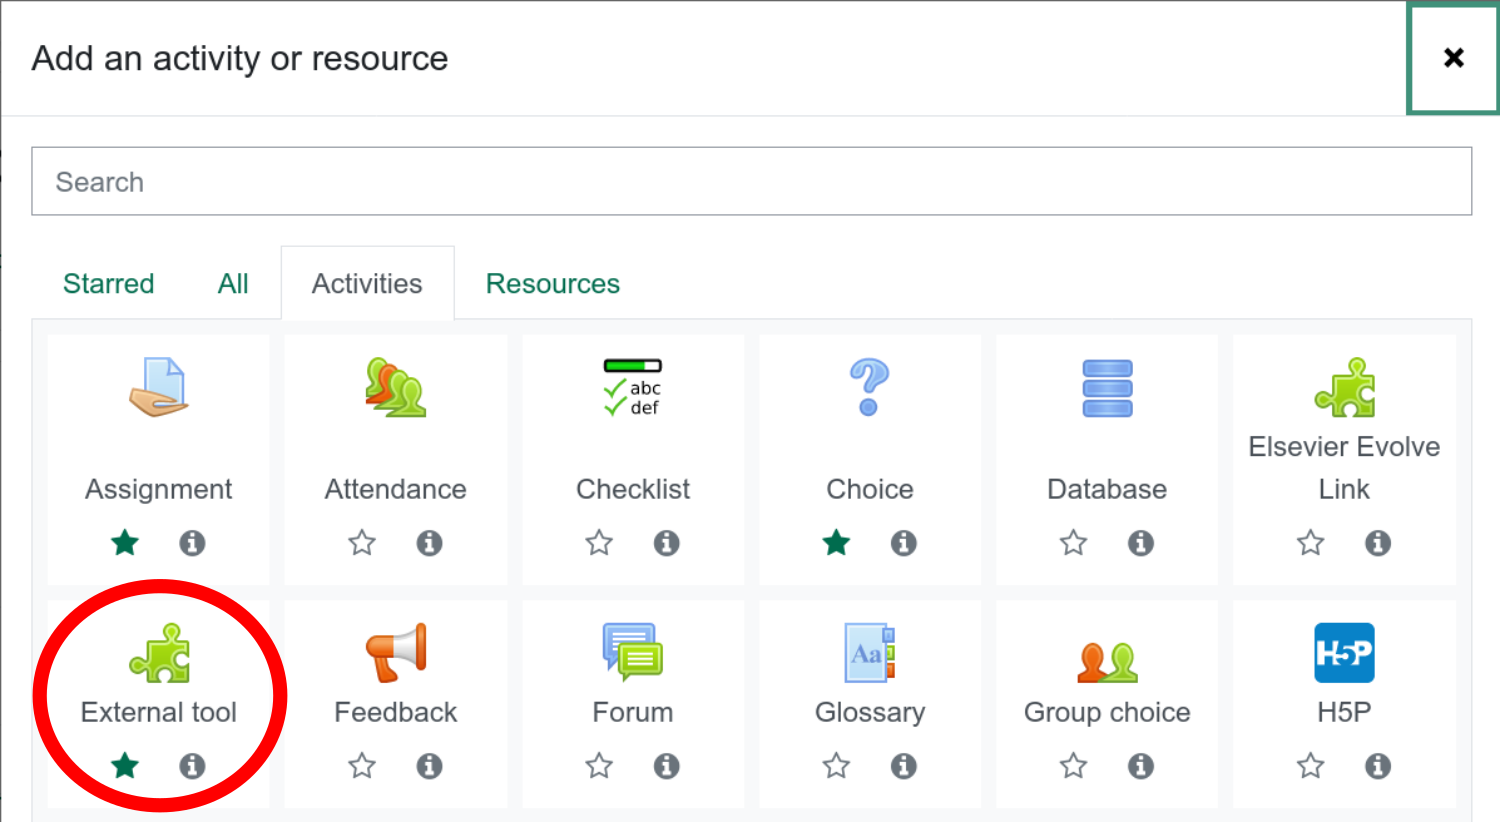
Task: Open info for Forum
Action: click(666, 766)
